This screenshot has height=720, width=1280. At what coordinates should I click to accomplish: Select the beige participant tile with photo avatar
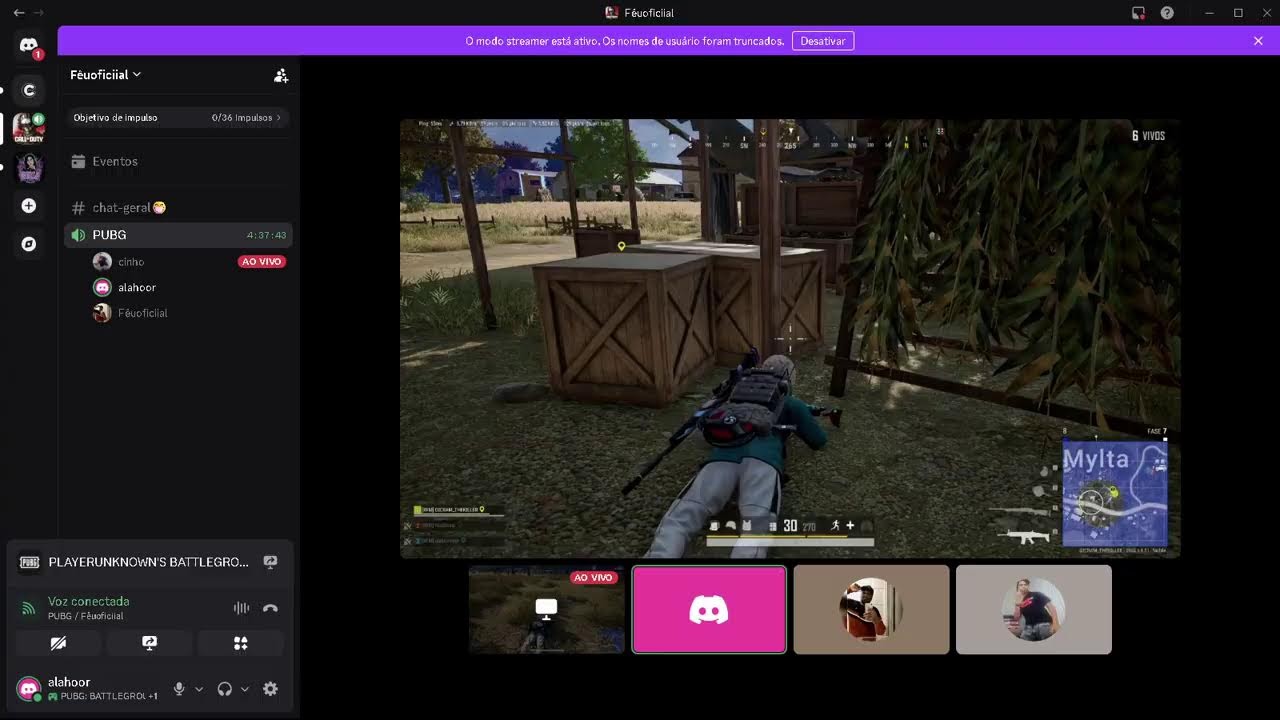pyautogui.click(x=871, y=610)
